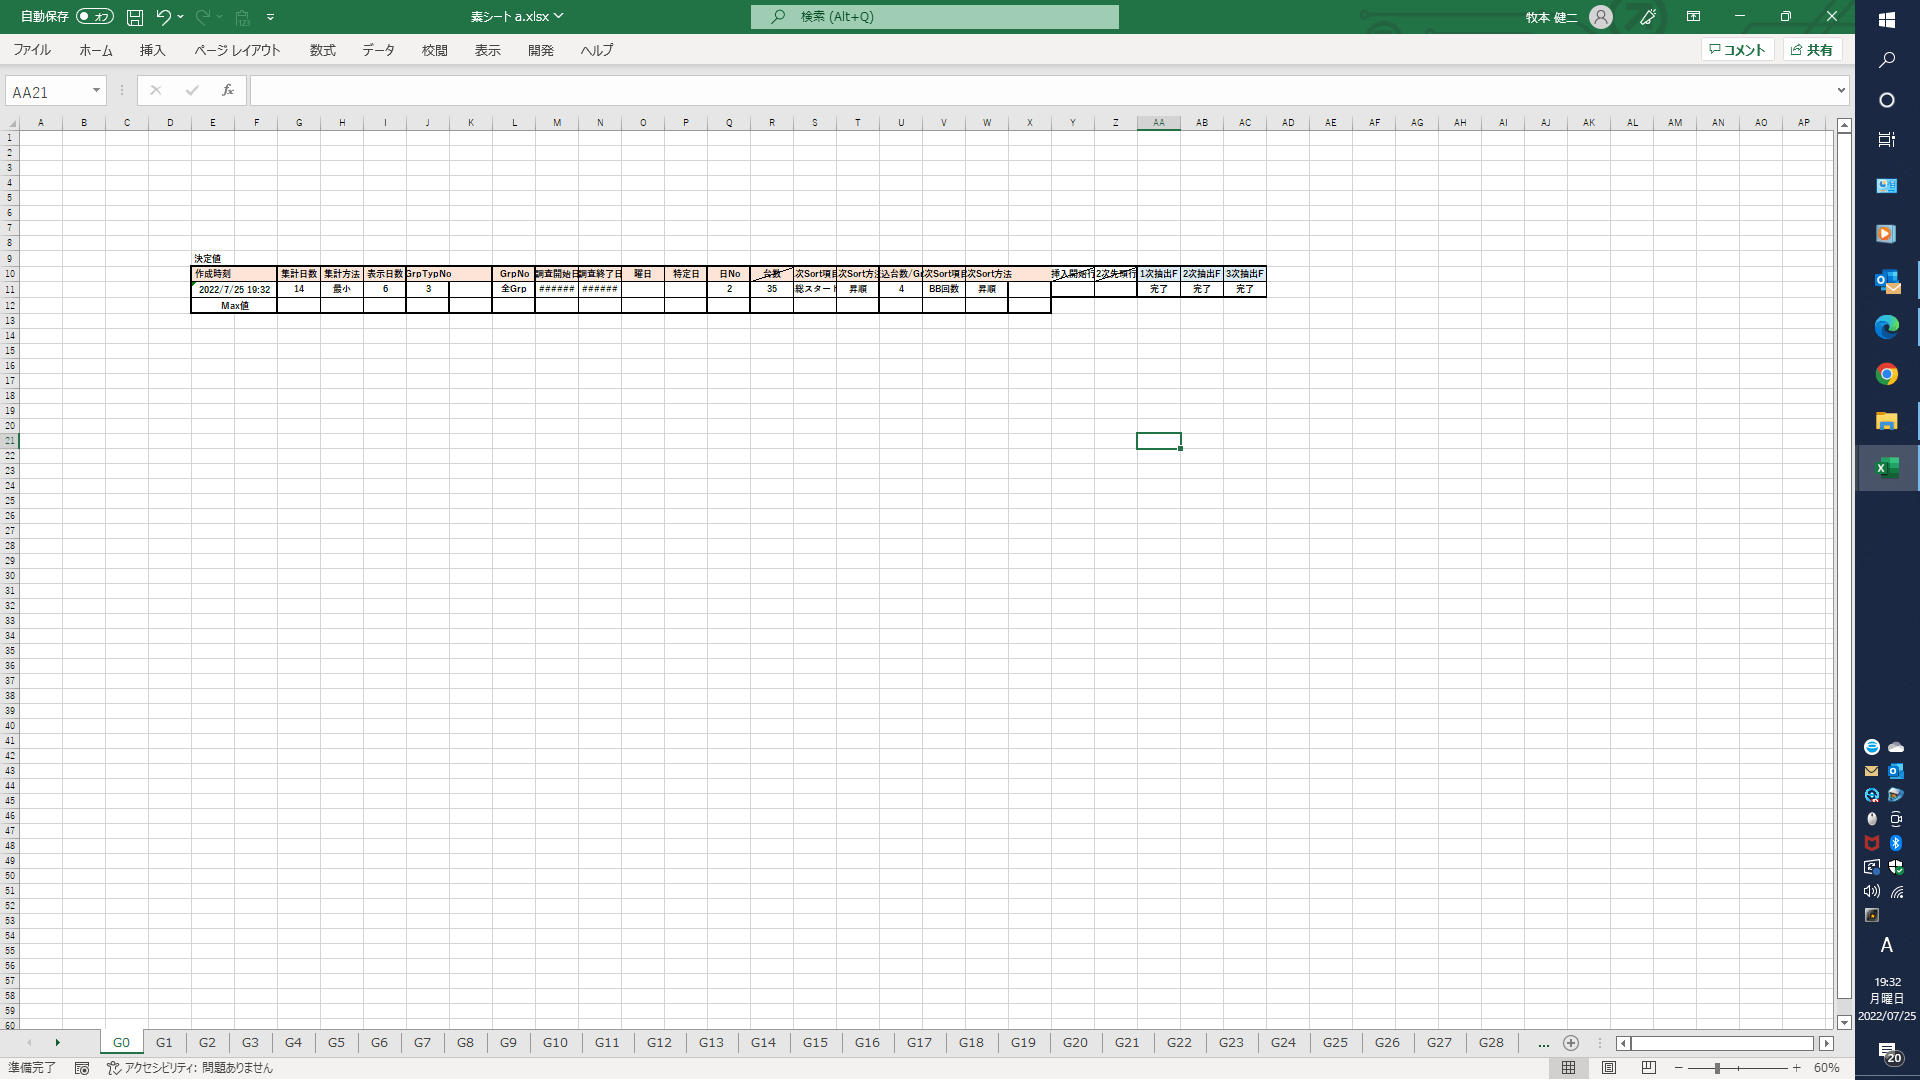Open Excel from the Windows taskbar
Viewport: 1920px width, 1080px height.
pos(1887,468)
